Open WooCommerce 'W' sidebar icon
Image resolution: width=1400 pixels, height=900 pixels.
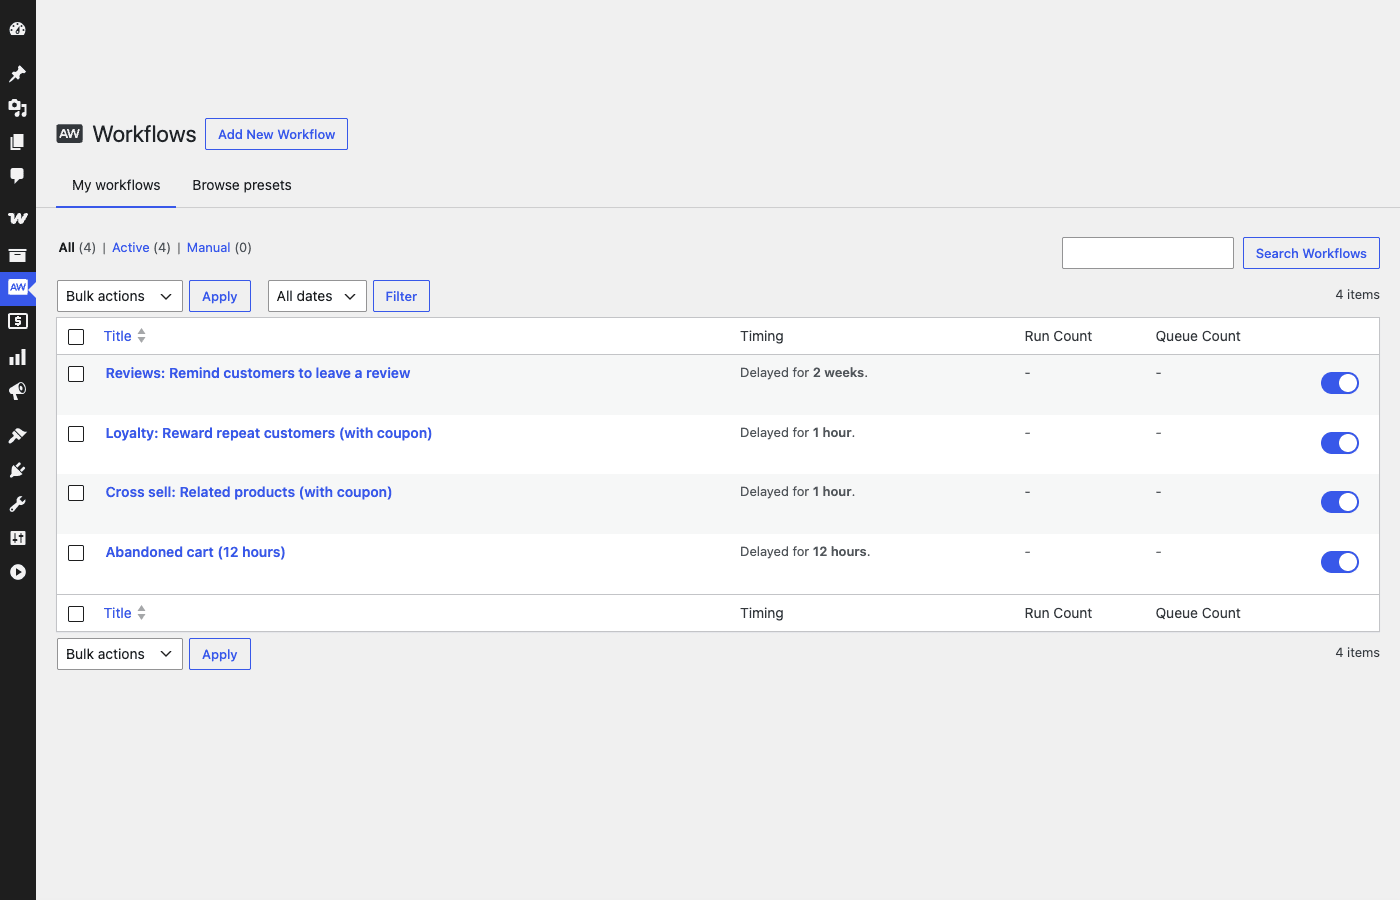pyautogui.click(x=17, y=218)
